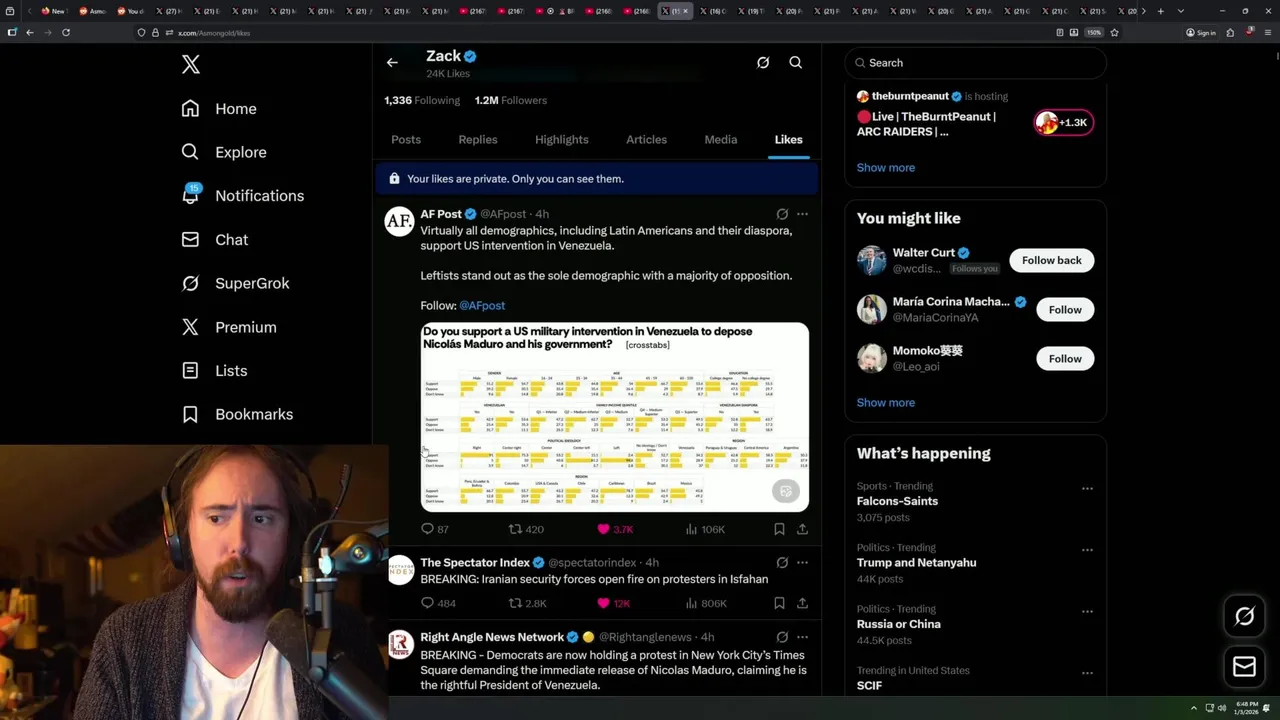Image resolution: width=1280 pixels, height=720 pixels.
Task: Follow back Walter Curt
Action: [x=1052, y=260]
